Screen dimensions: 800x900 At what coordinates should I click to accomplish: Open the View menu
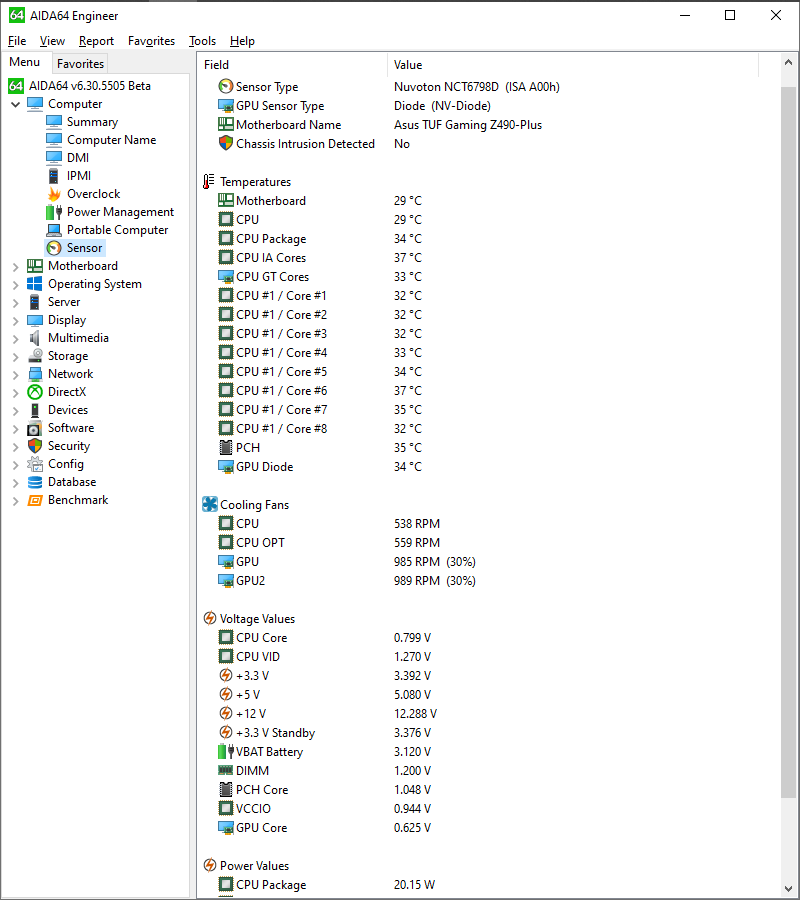pos(52,41)
